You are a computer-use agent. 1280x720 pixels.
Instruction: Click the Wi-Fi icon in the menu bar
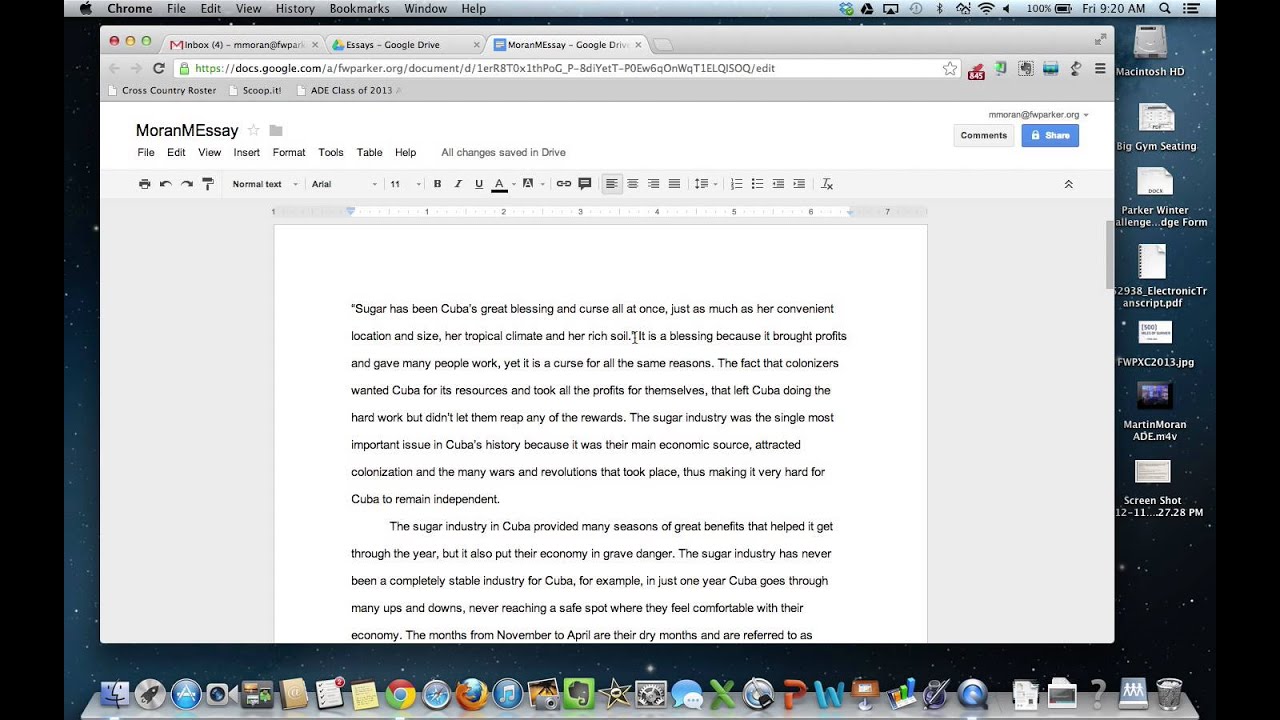(x=986, y=9)
